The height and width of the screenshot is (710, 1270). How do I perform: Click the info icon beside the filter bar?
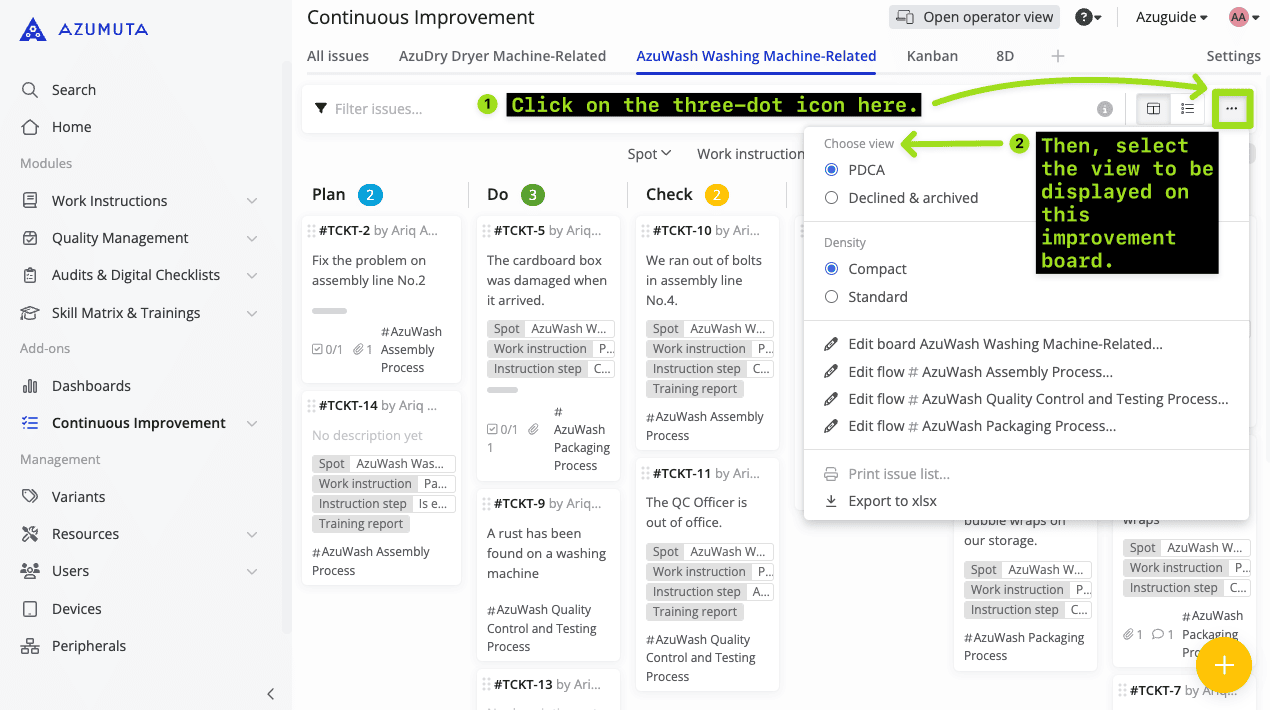(1105, 108)
